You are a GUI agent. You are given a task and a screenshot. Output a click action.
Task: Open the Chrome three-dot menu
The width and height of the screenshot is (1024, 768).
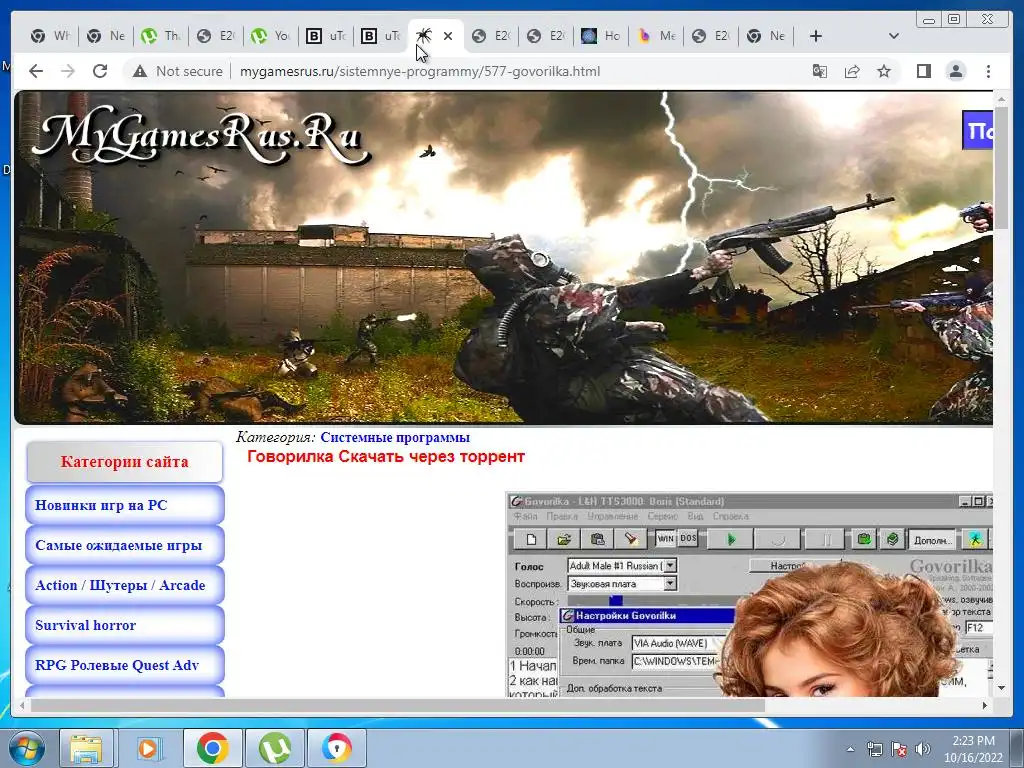point(988,71)
